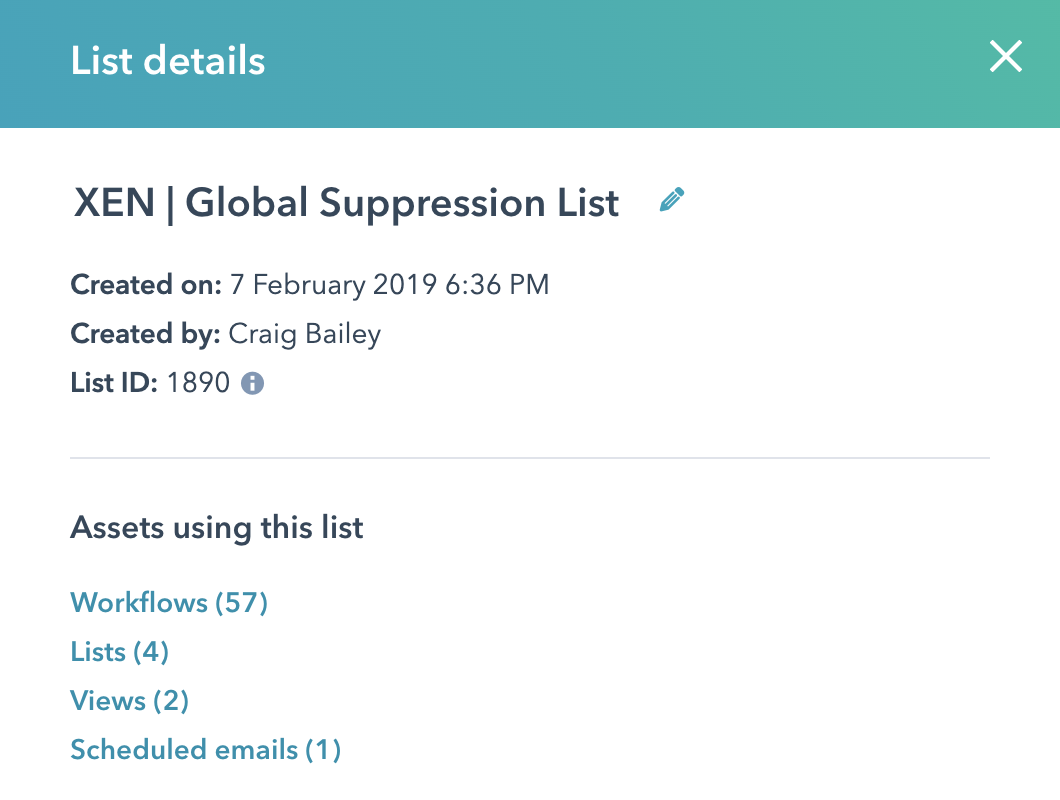
Task: Click the word XEN in the title
Action: tap(113, 204)
